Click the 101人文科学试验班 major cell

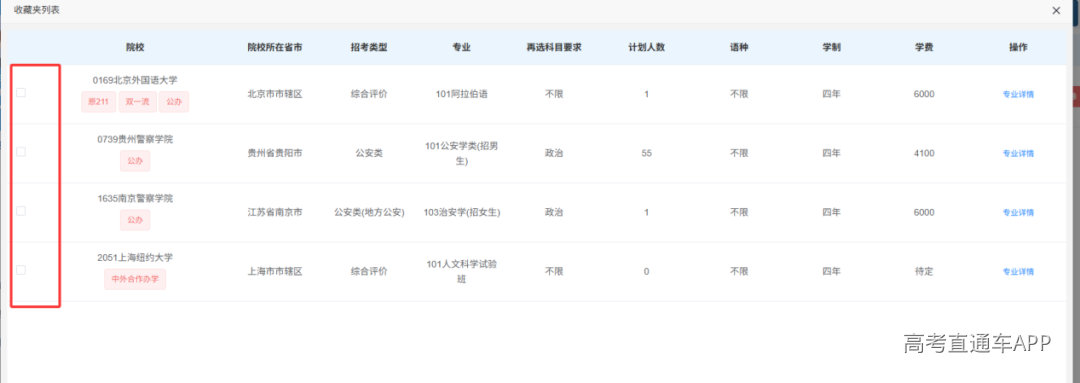461,271
